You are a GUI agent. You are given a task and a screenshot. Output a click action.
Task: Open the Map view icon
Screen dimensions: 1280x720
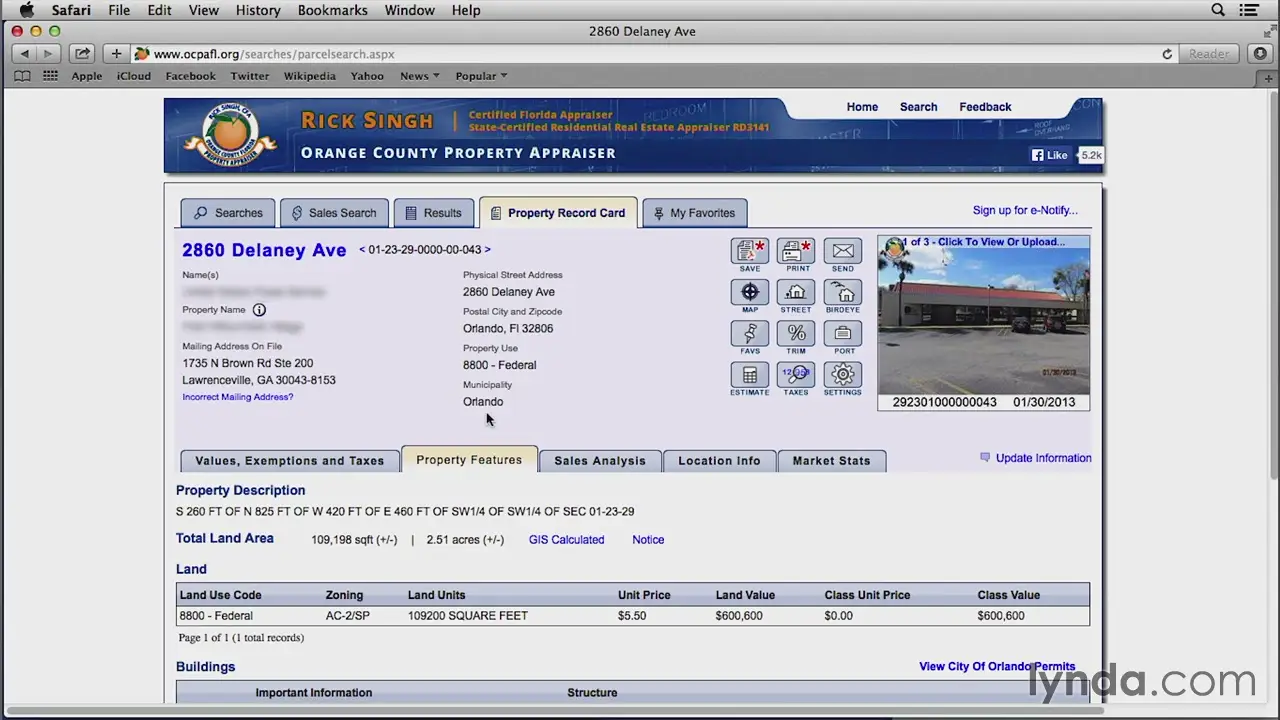[749, 292]
